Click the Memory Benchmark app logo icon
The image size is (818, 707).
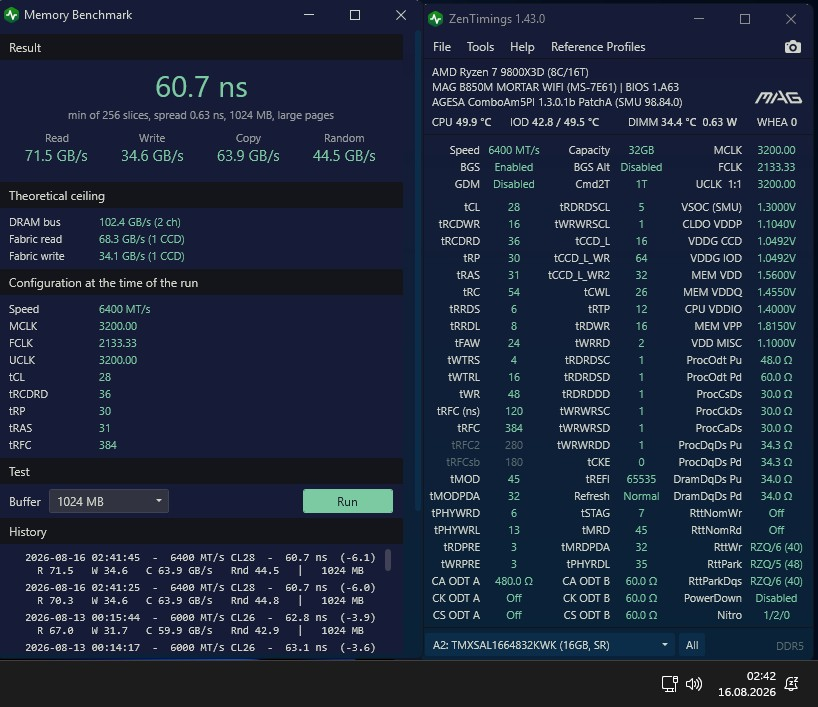11,15
